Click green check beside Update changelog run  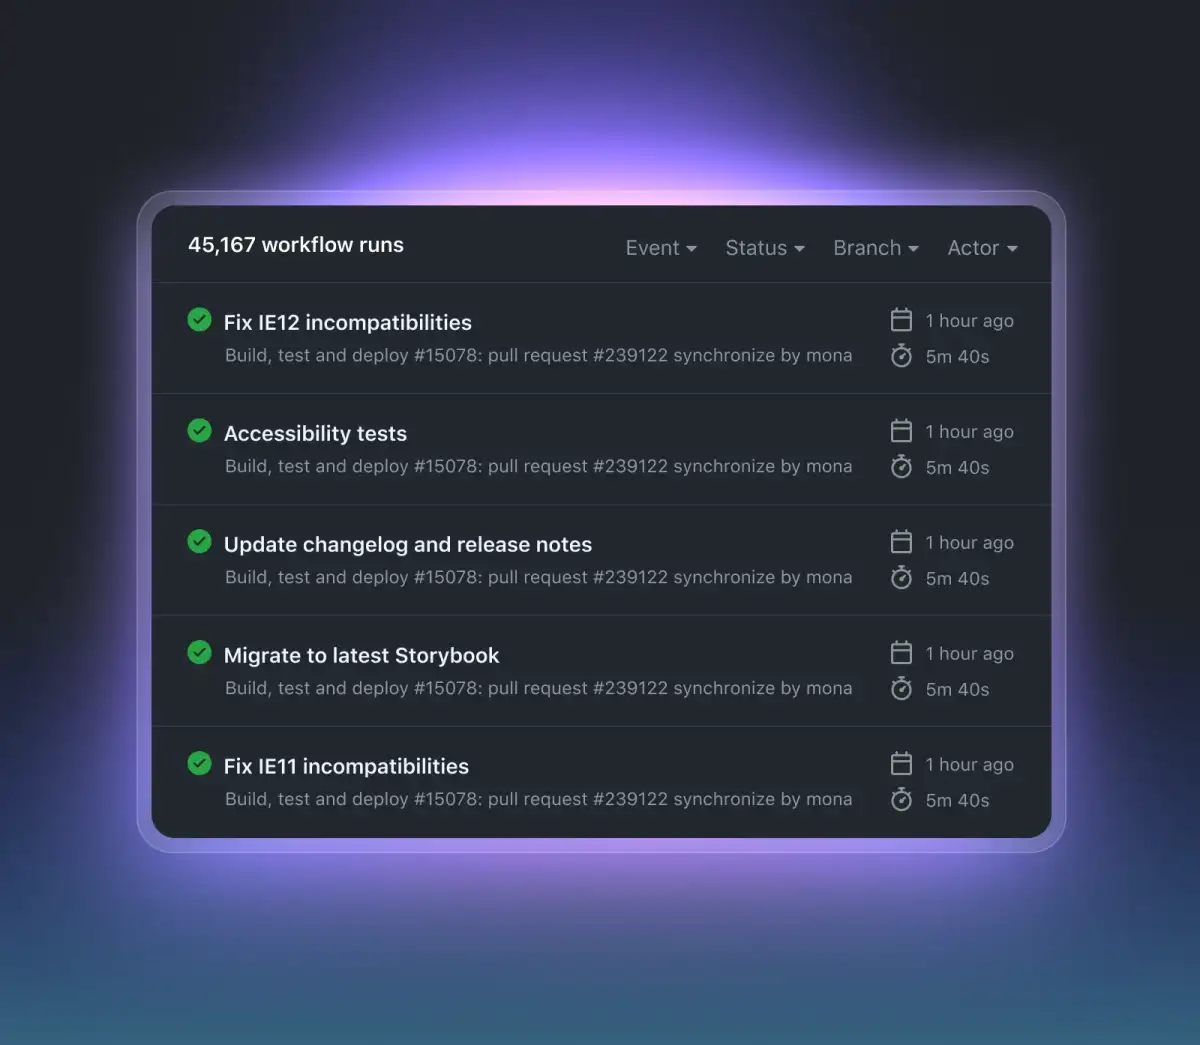(200, 542)
